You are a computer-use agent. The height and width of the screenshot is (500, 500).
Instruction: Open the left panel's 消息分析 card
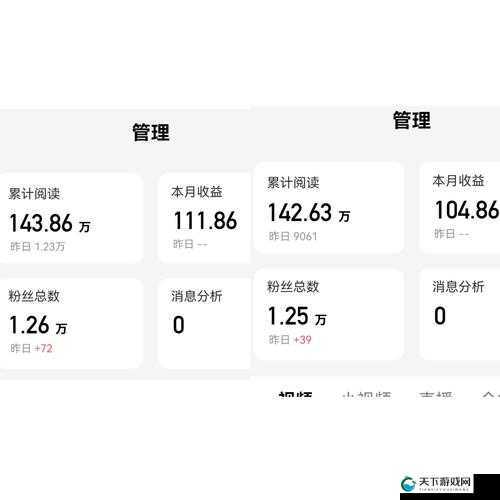(x=204, y=323)
